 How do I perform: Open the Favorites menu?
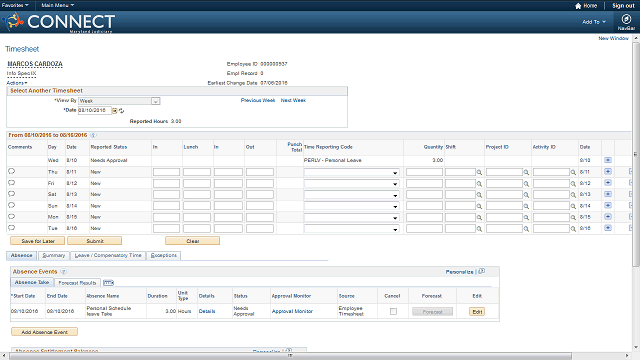click(x=15, y=5)
